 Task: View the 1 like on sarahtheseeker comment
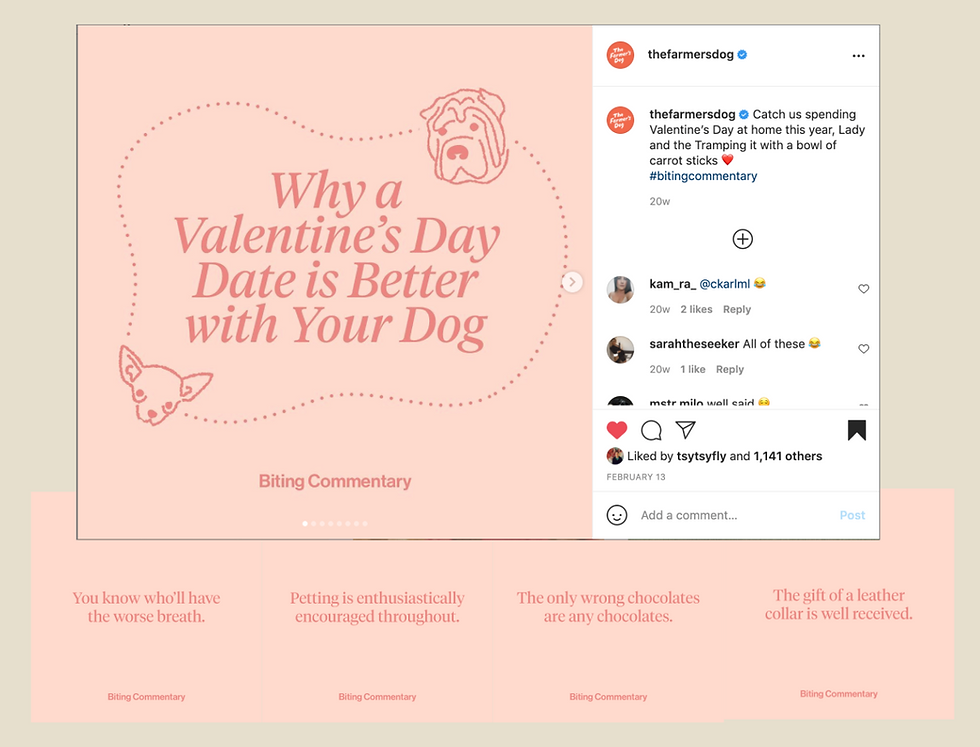(x=692, y=369)
